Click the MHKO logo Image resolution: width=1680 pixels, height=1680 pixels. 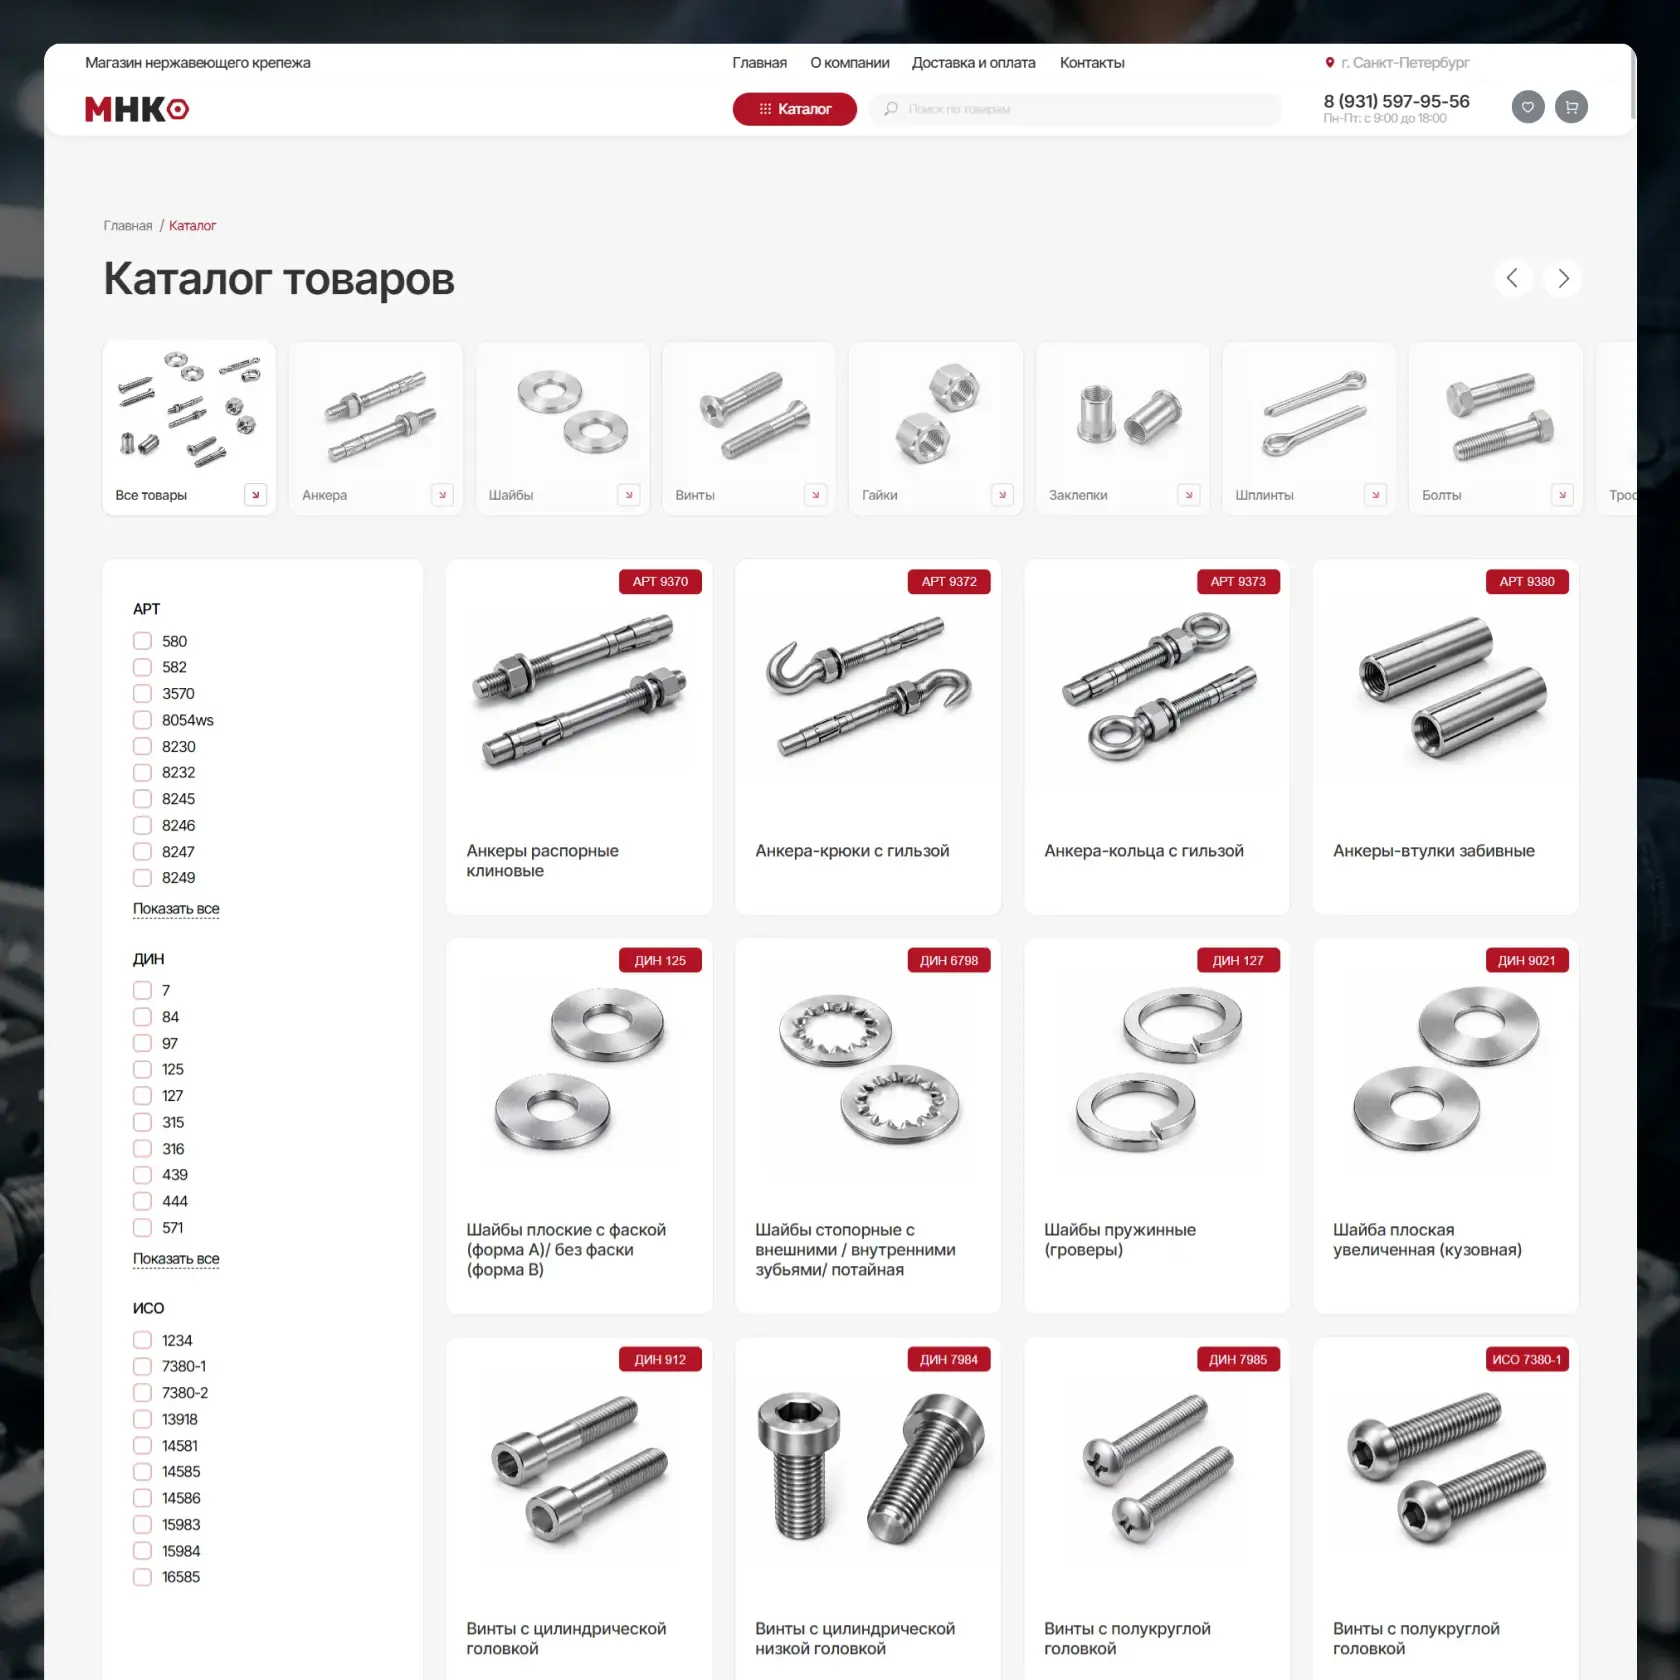click(x=137, y=109)
